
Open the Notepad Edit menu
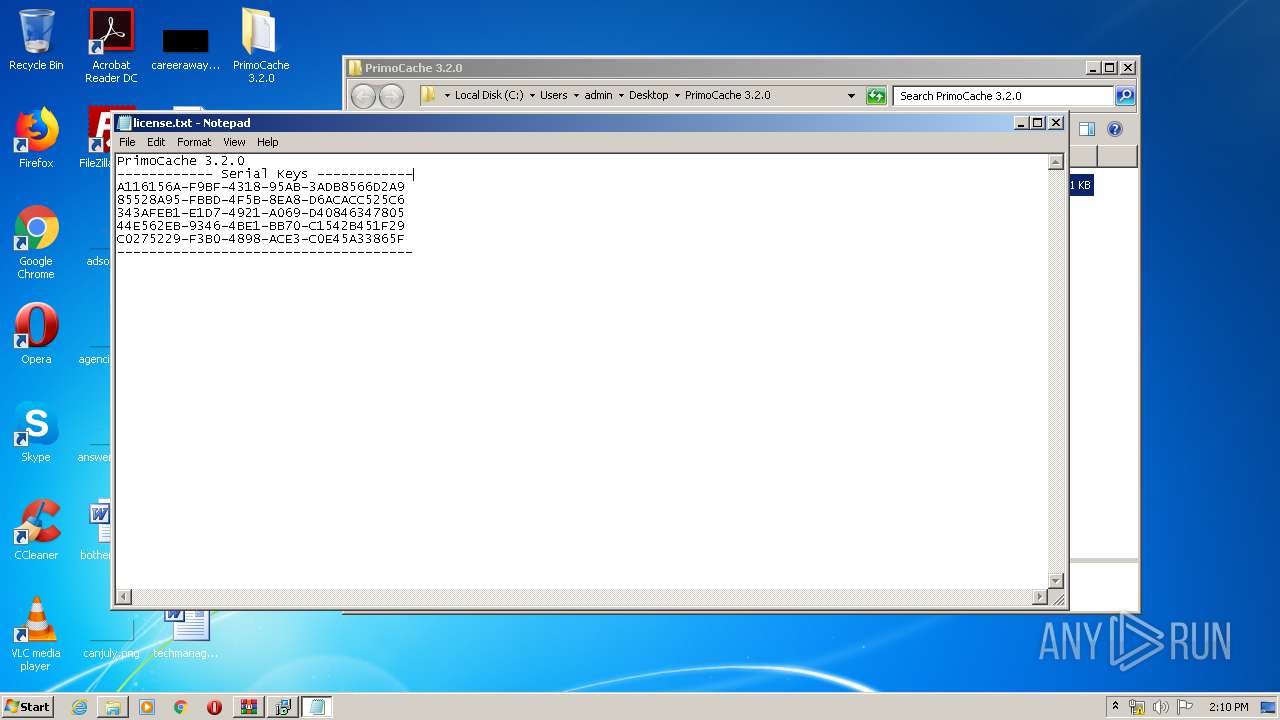[x=156, y=142]
